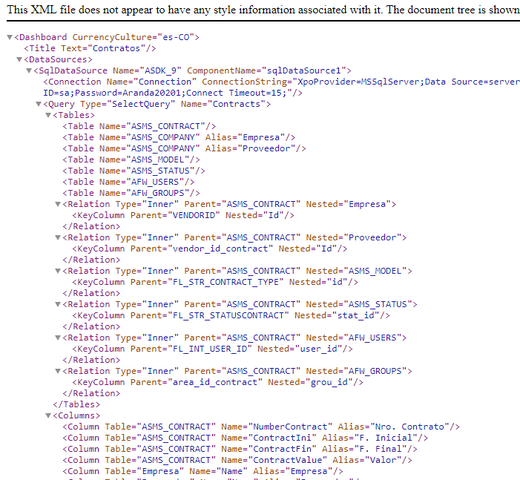The height and width of the screenshot is (480, 520).
Task: Collapse the Dashboard root node
Action: (x=10, y=37)
